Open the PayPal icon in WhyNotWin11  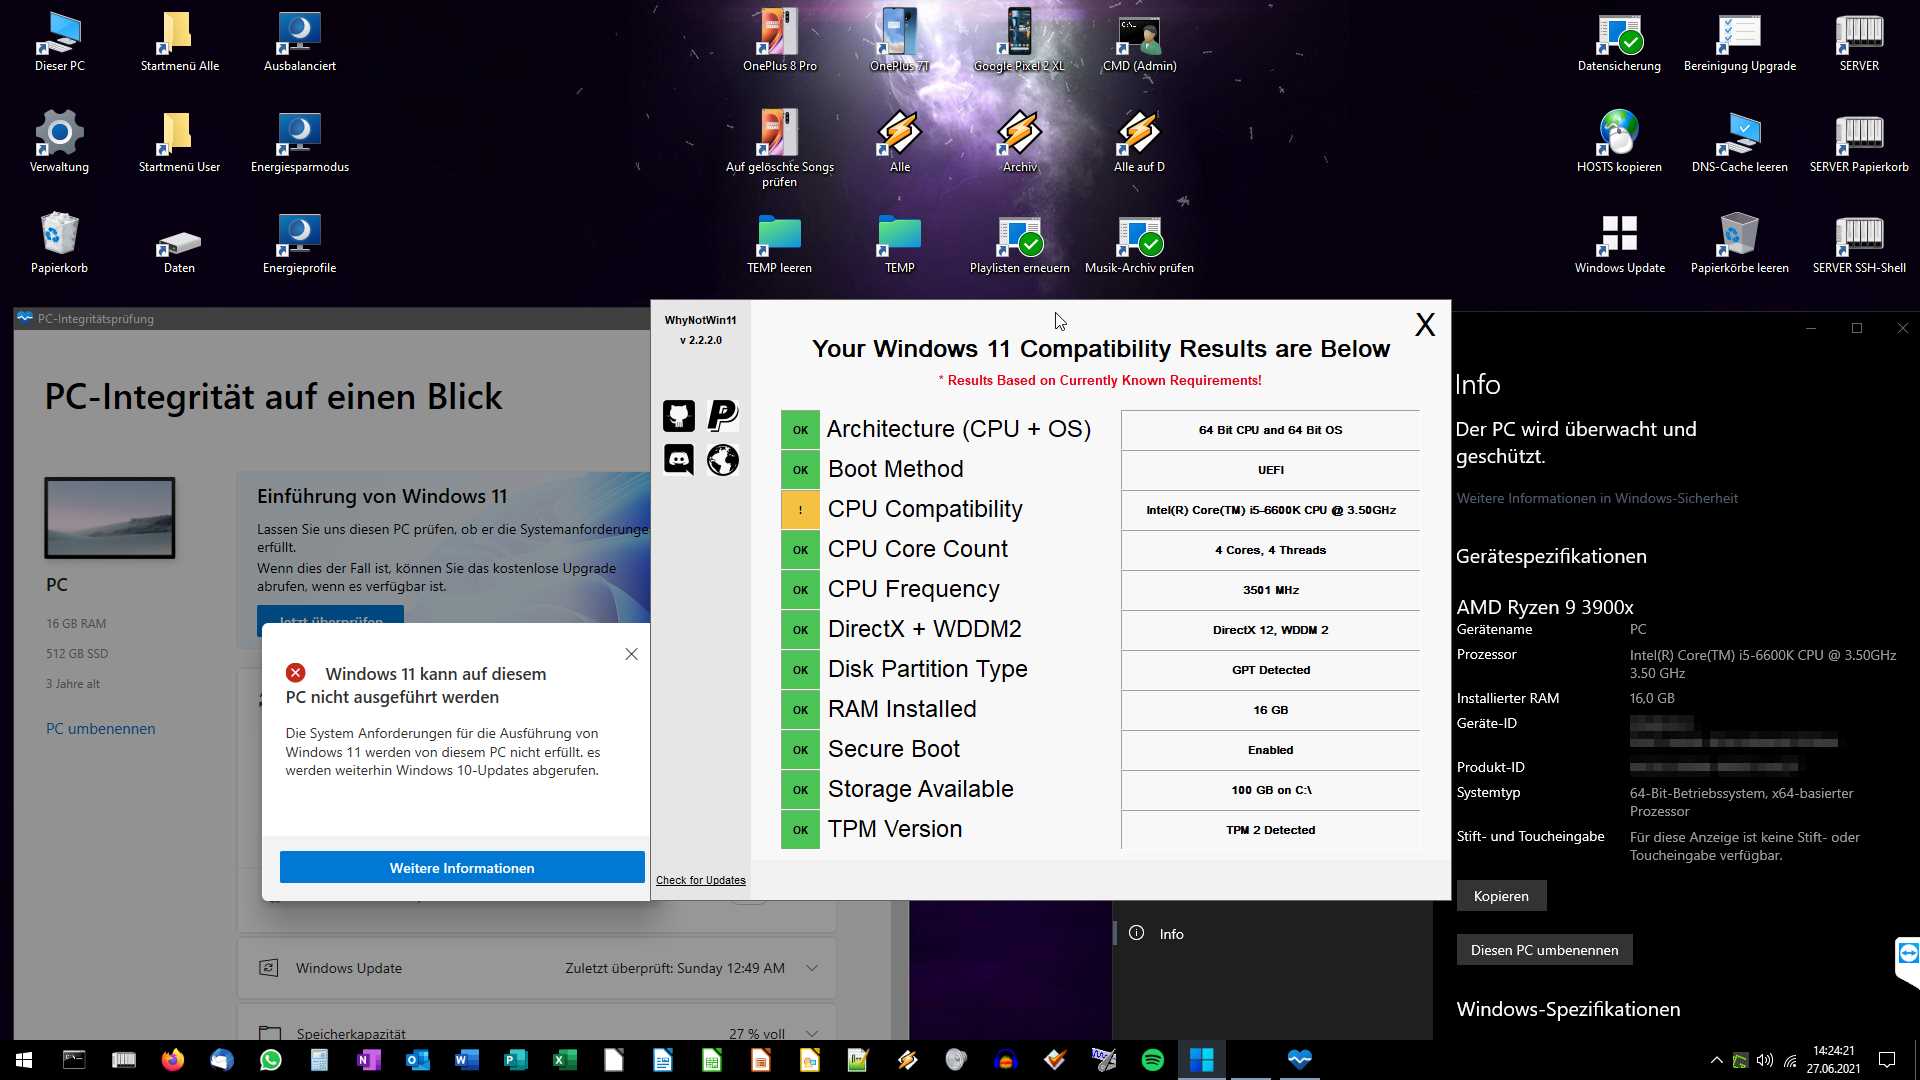click(722, 415)
